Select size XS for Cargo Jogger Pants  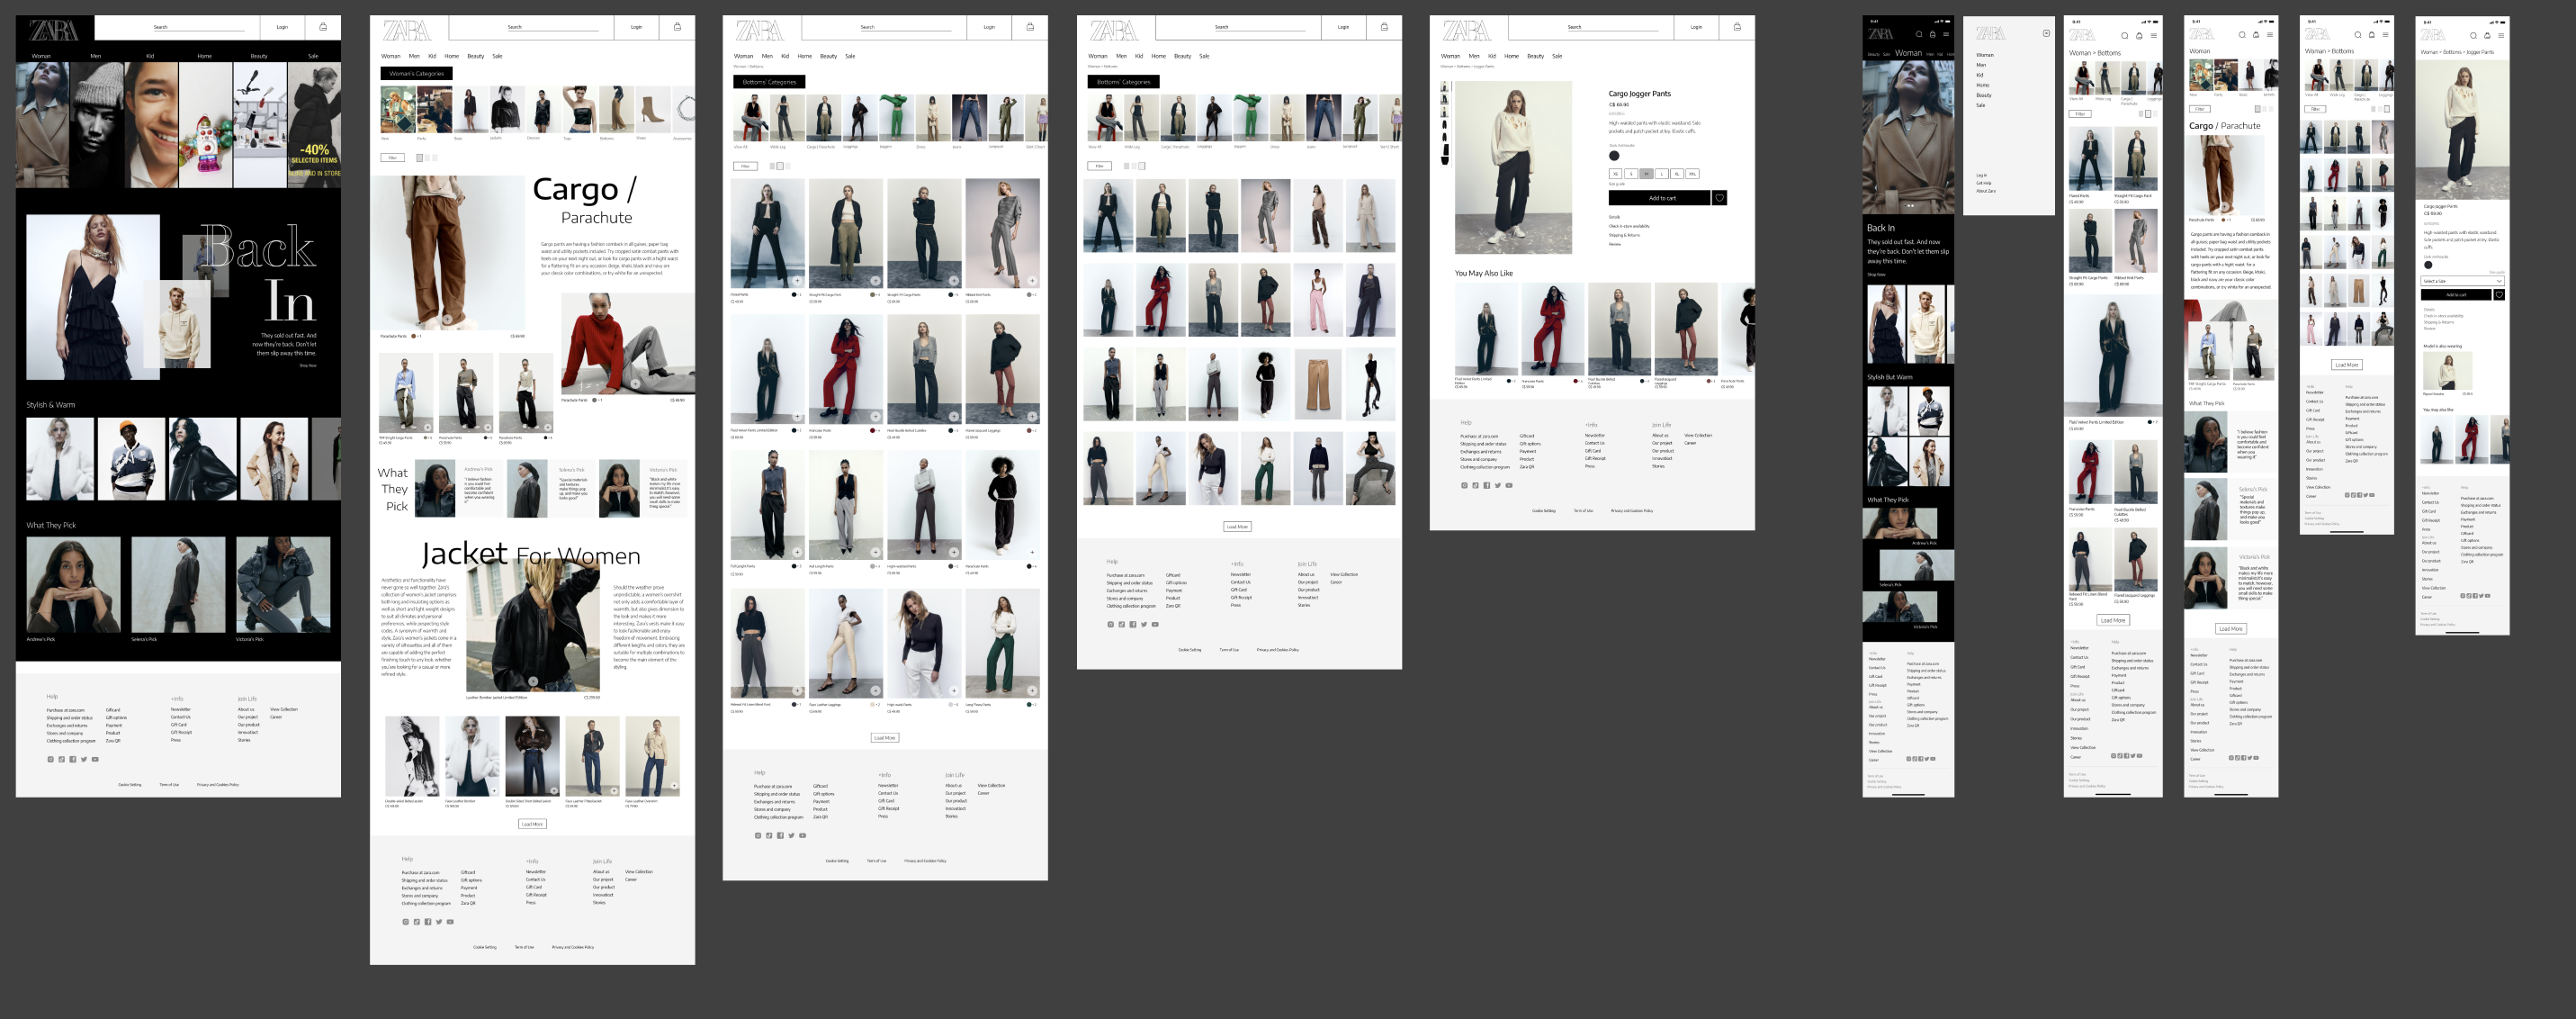tap(1615, 174)
